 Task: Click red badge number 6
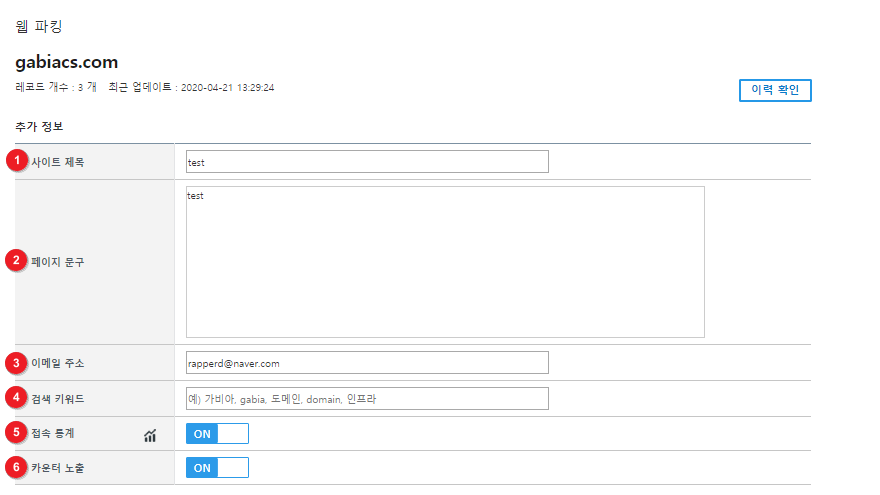click(x=16, y=467)
